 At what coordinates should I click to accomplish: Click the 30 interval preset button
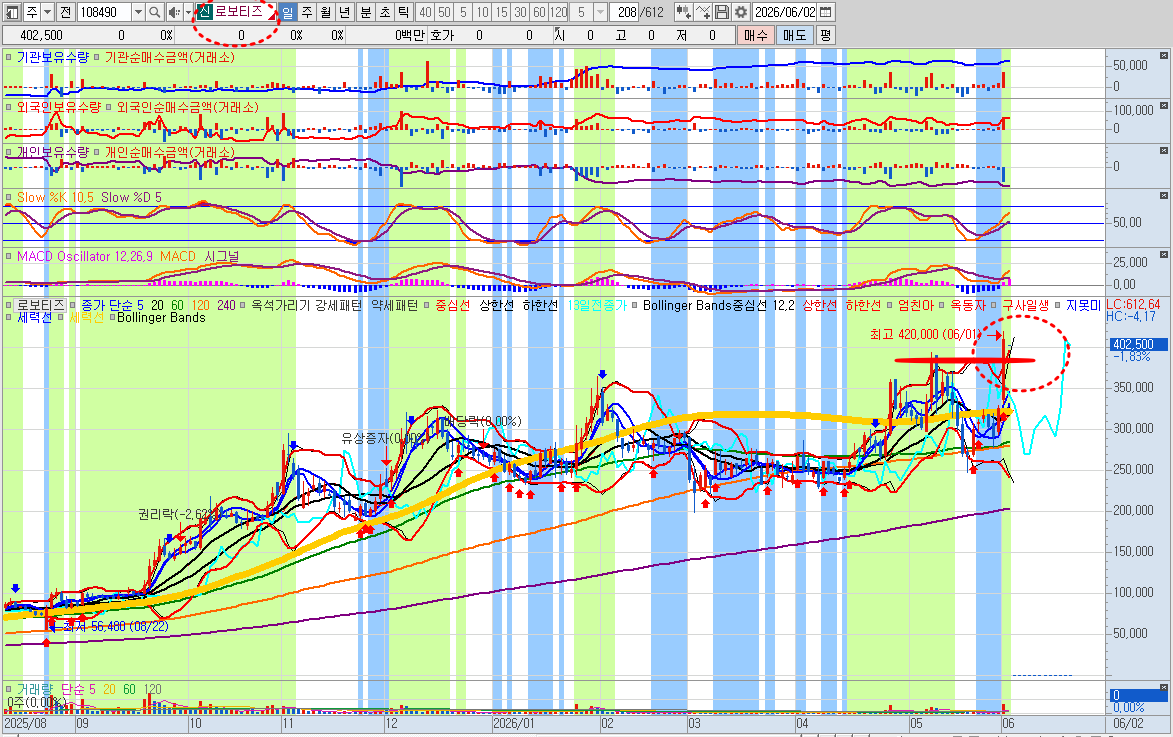tap(520, 12)
